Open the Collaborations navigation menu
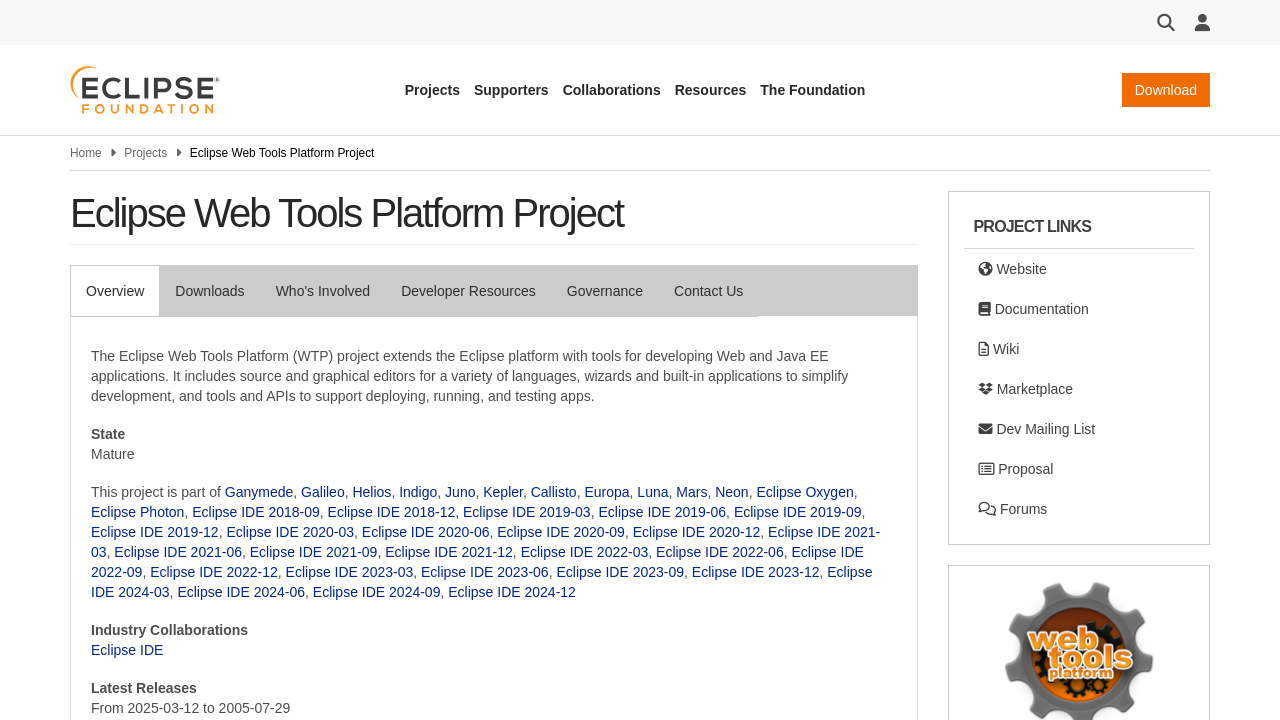This screenshot has width=1280, height=720. [x=612, y=90]
